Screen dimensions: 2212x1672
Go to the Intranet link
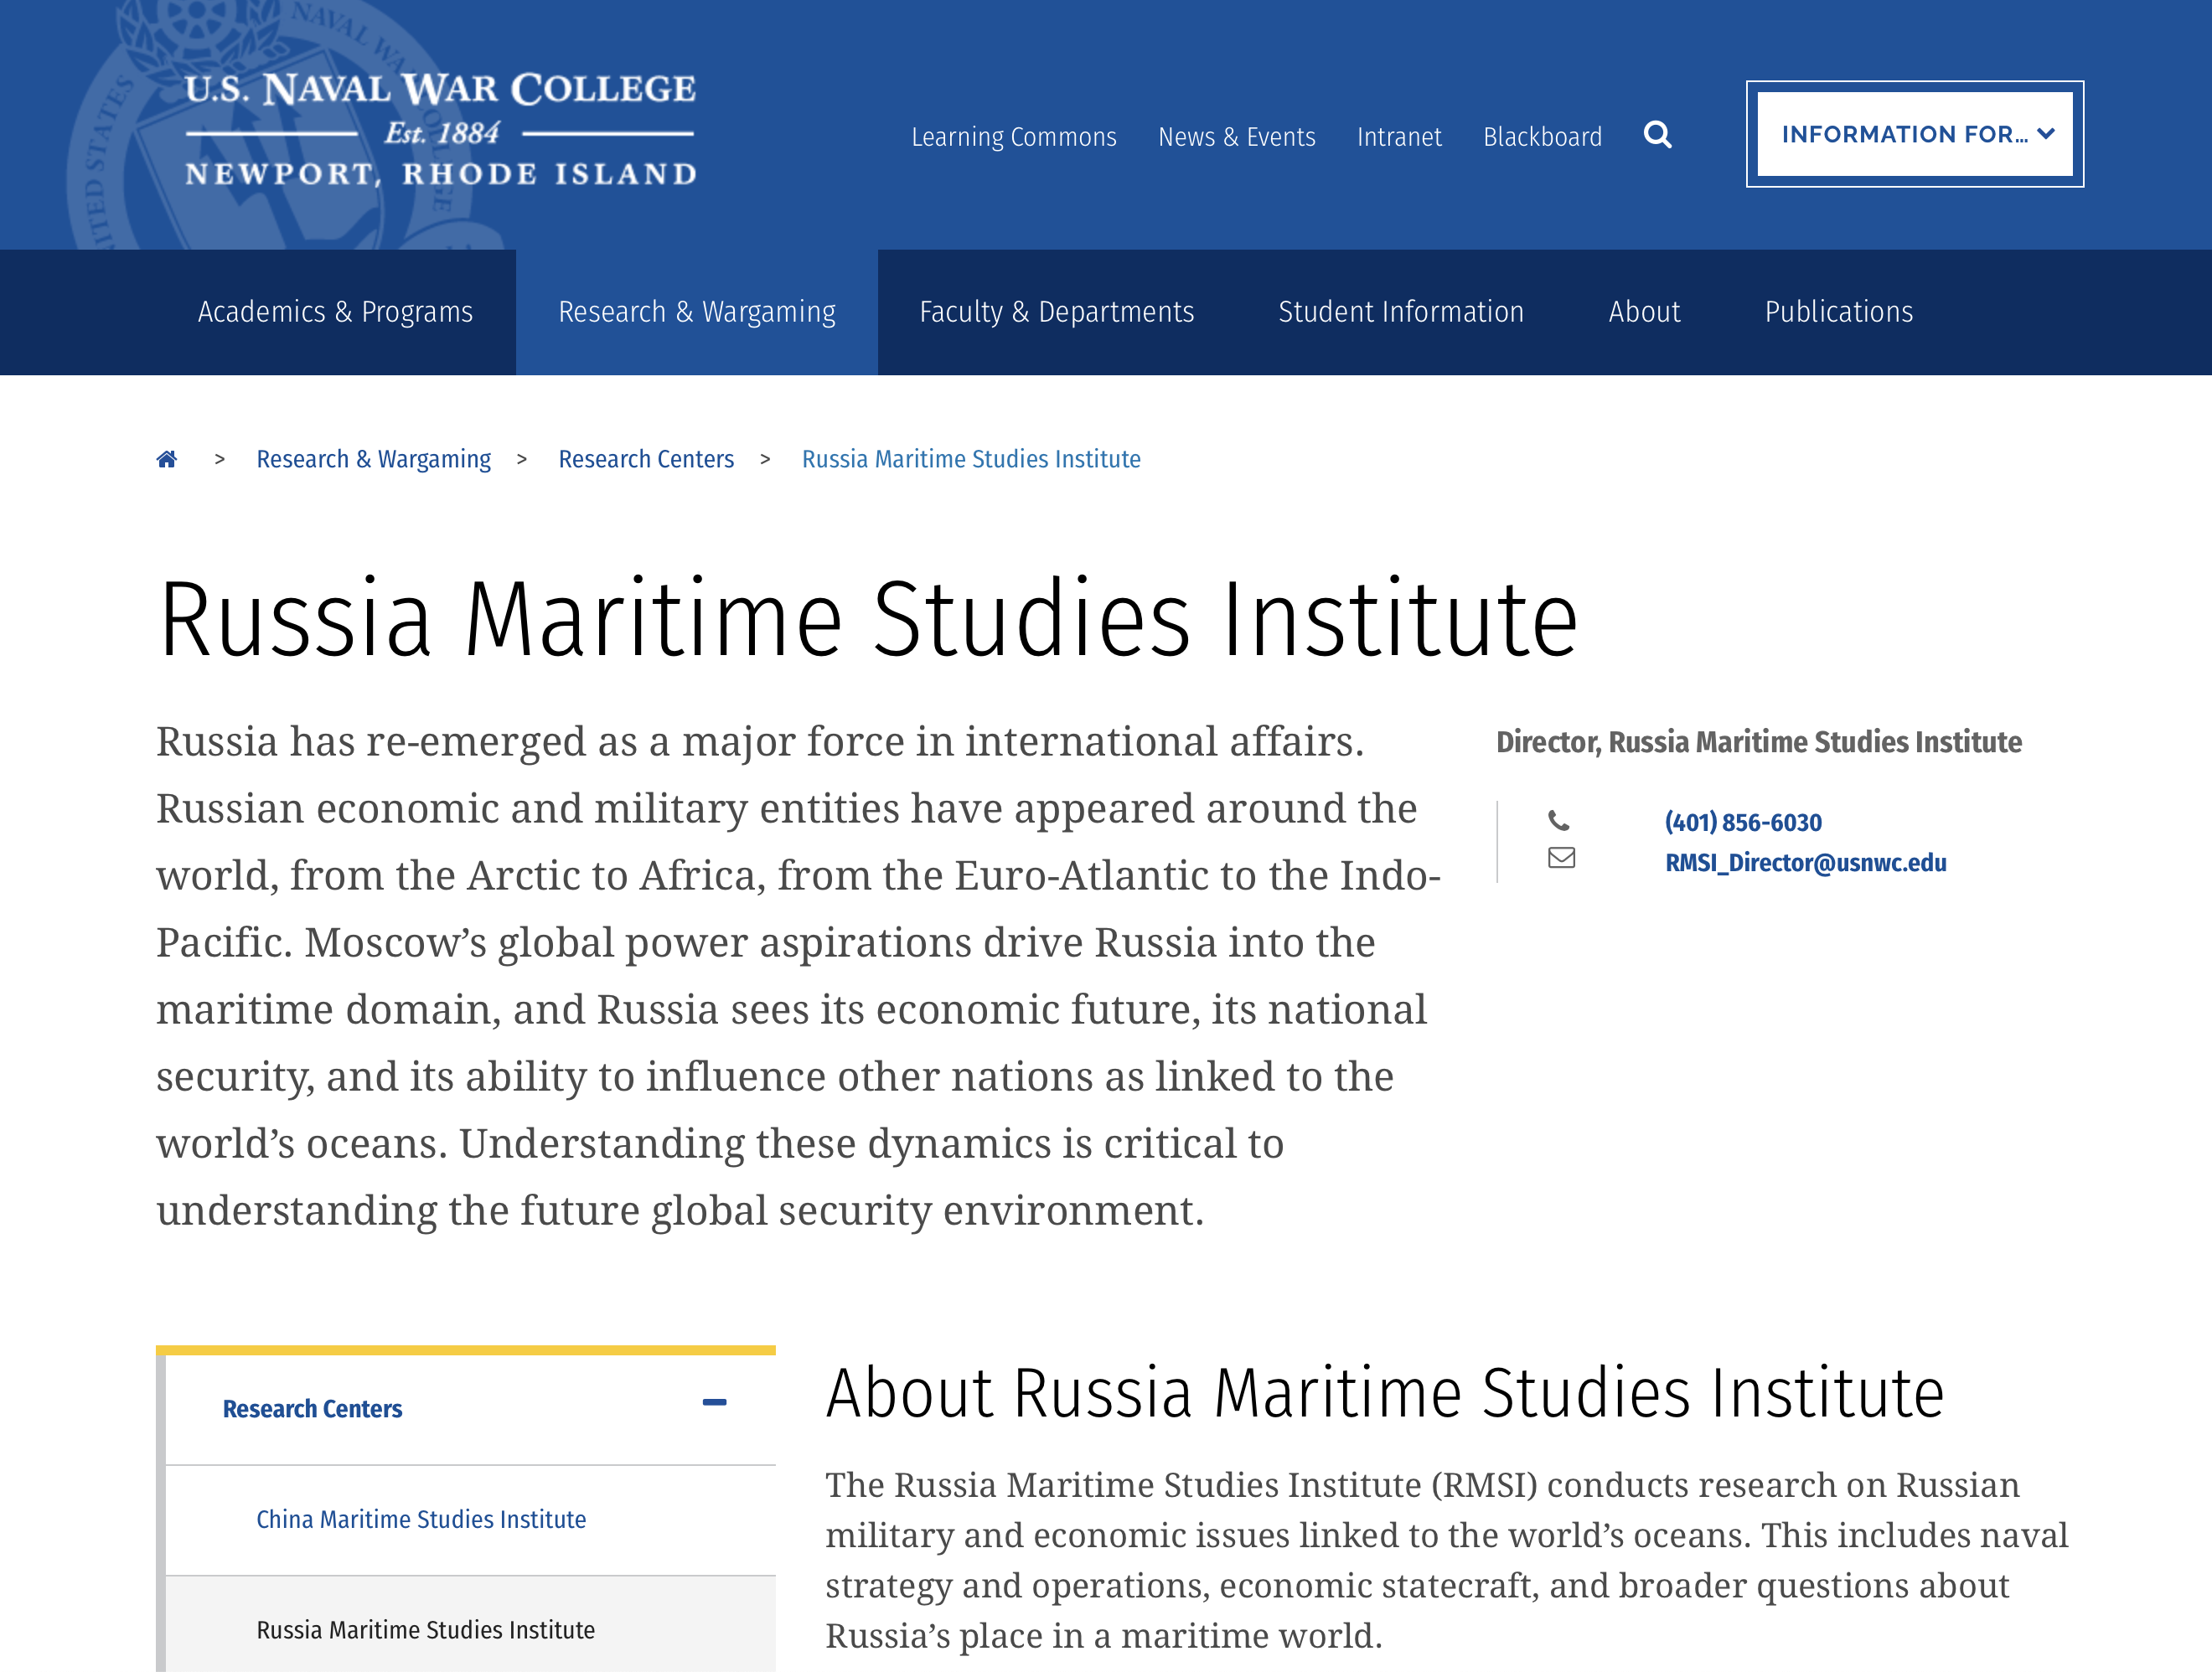coord(1398,137)
